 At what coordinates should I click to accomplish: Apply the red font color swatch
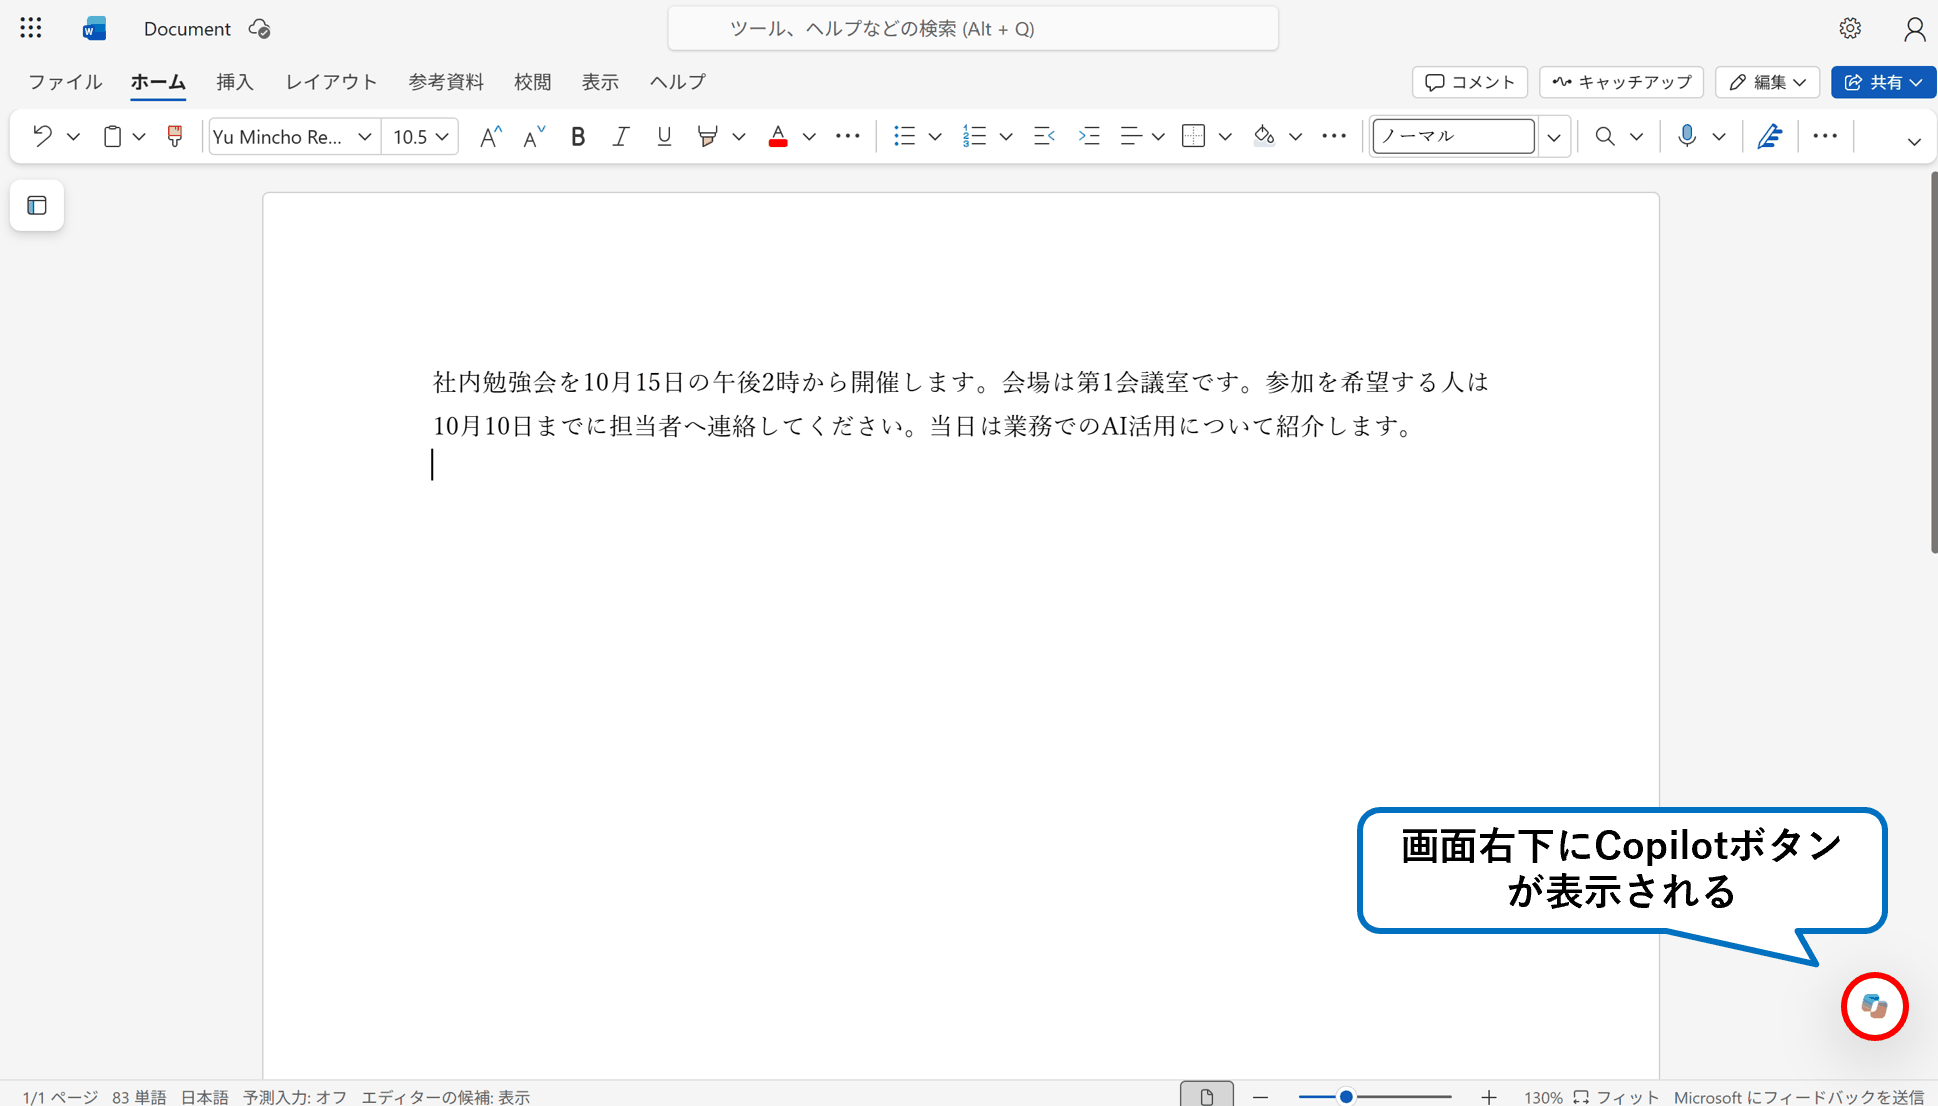778,136
